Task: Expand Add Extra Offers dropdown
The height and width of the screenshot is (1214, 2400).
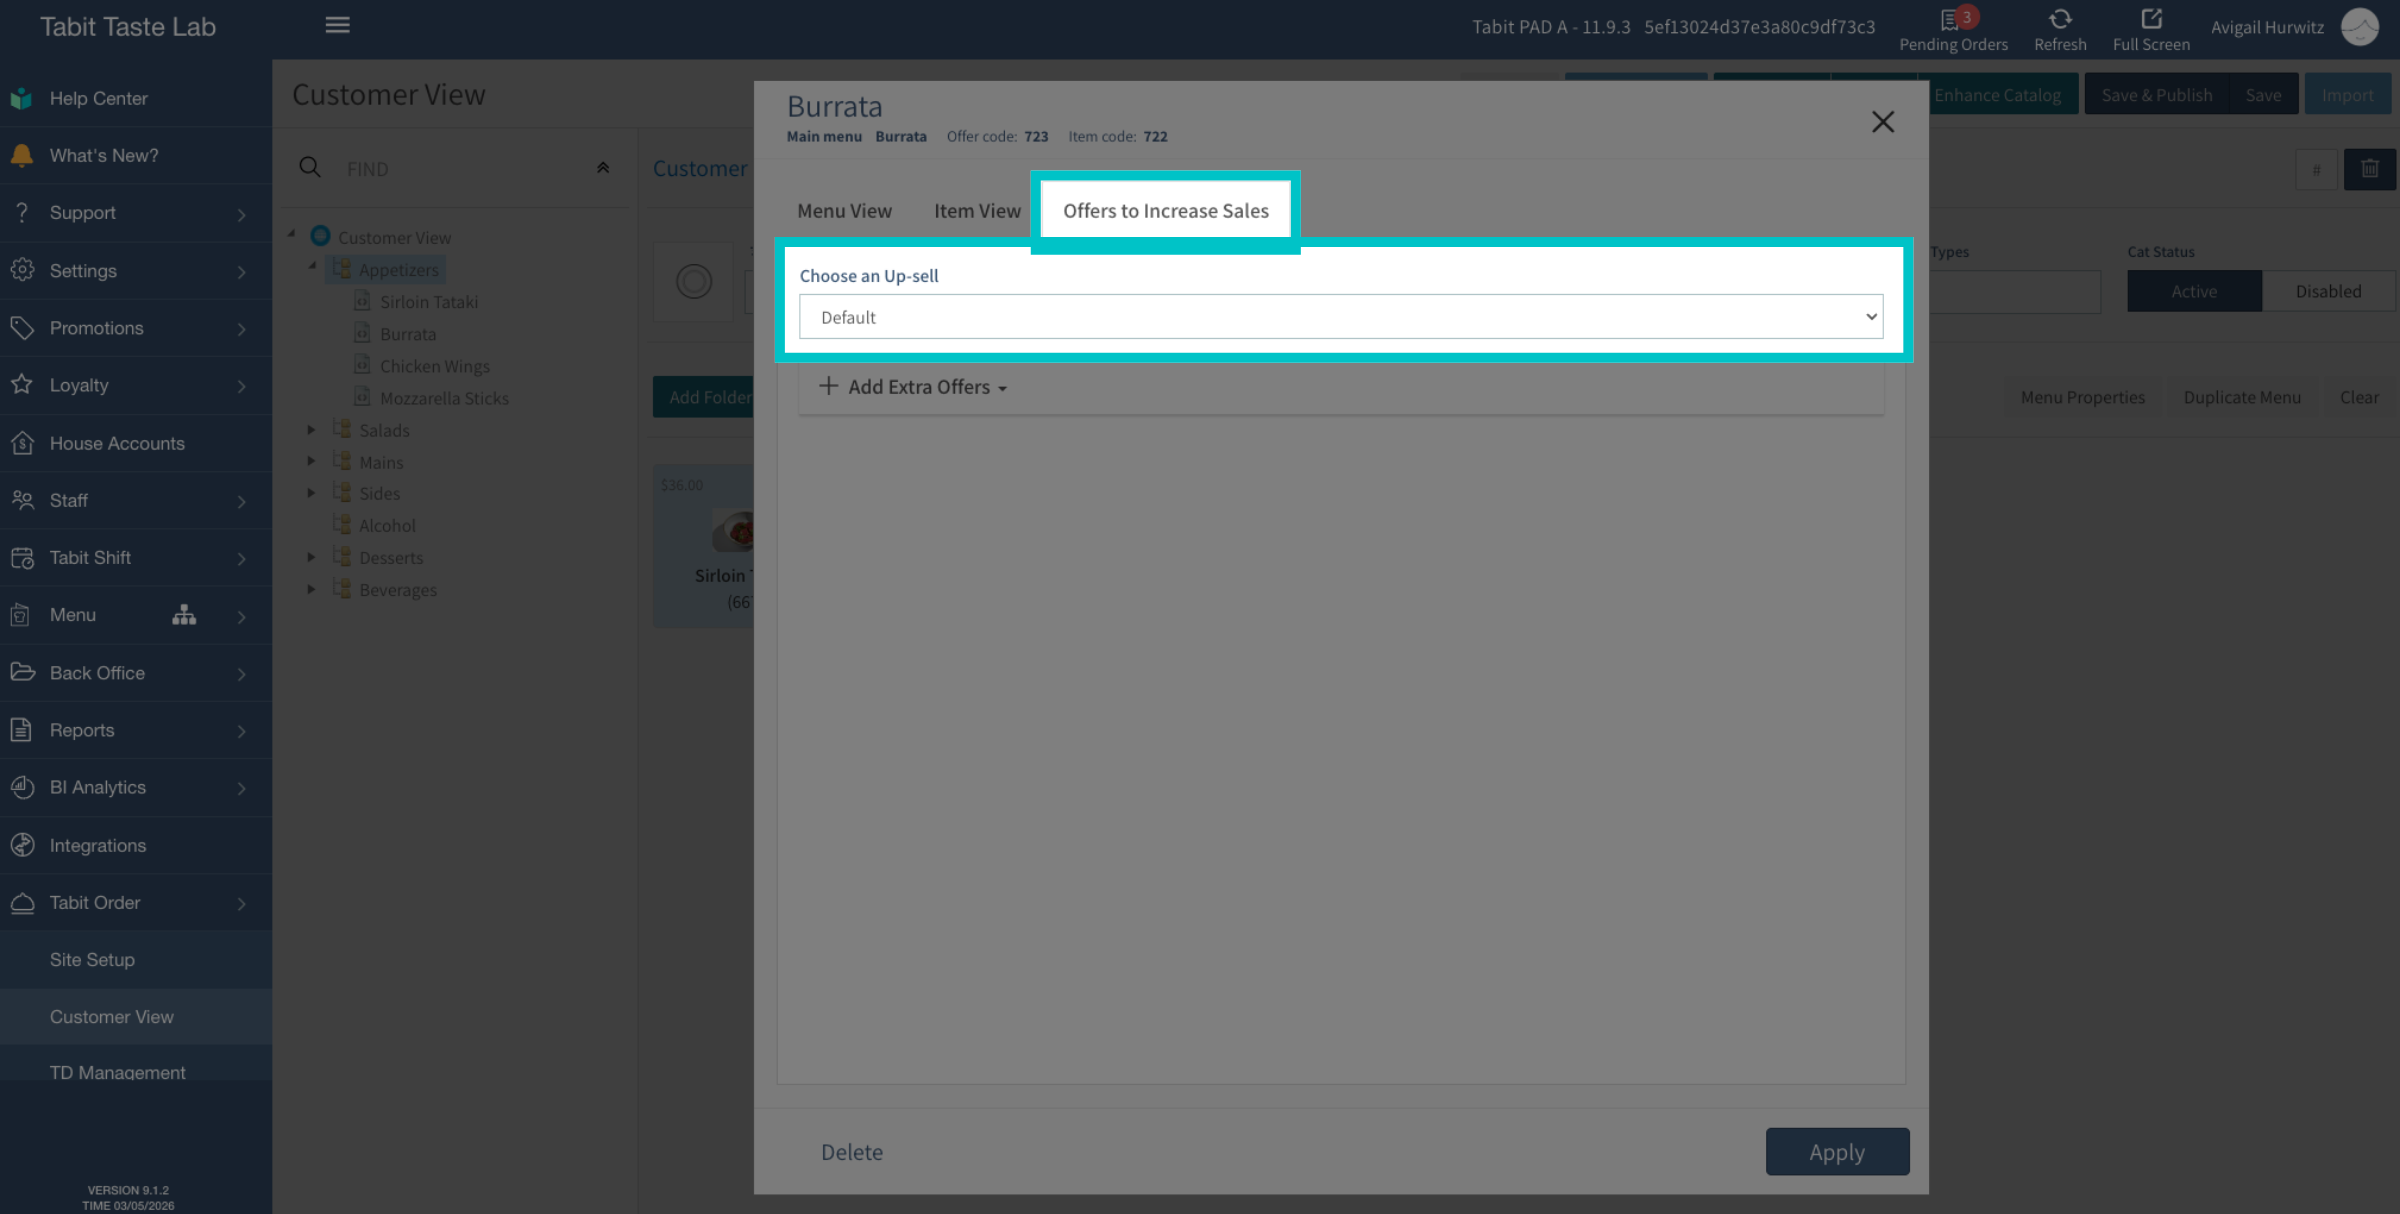Action: click(x=913, y=387)
